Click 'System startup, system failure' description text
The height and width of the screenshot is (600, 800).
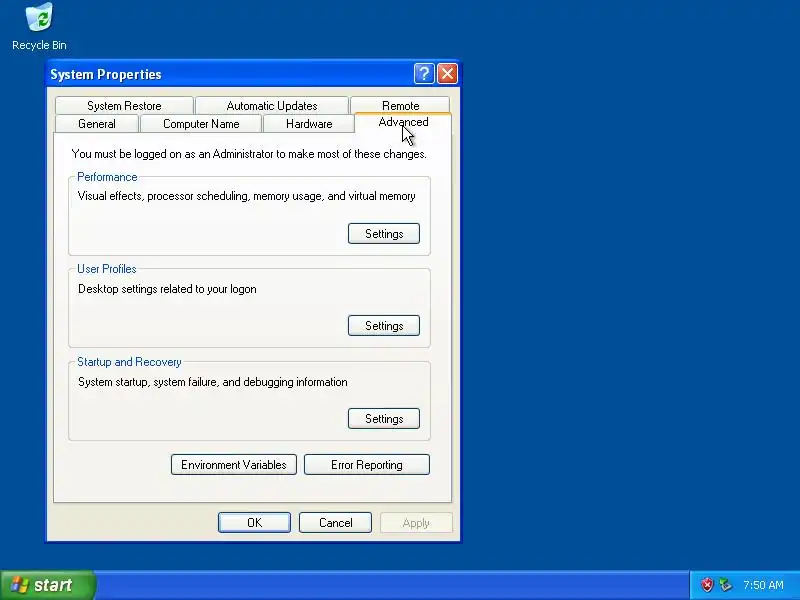point(213,382)
